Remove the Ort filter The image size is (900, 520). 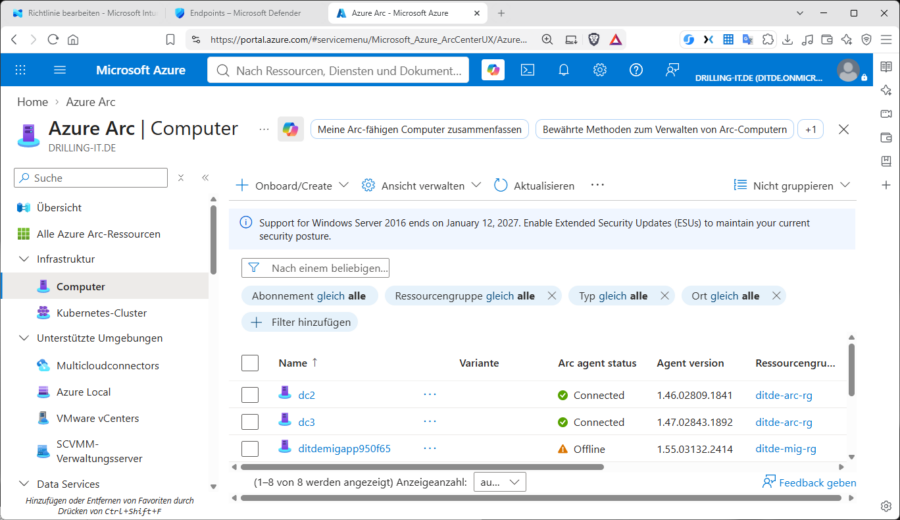pyautogui.click(x=776, y=296)
